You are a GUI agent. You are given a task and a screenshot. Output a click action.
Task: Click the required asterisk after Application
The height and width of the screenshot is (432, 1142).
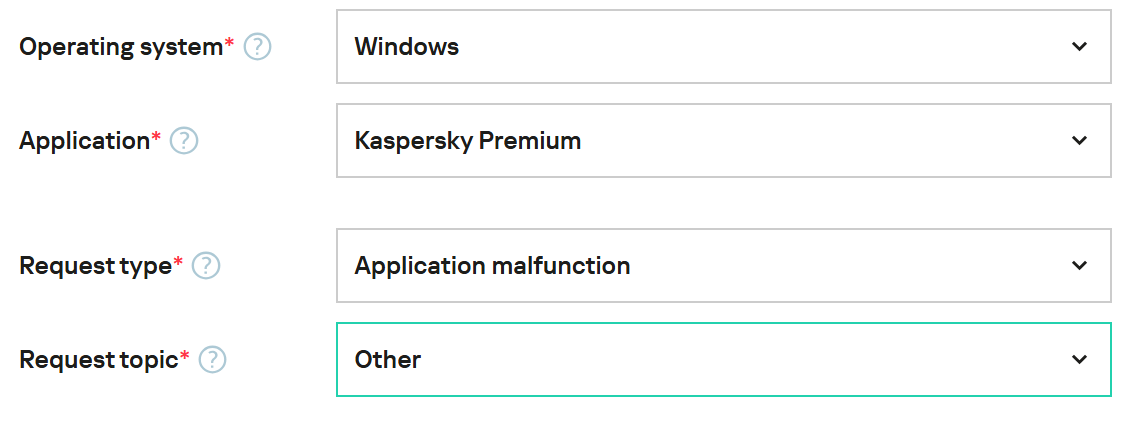click(x=156, y=137)
